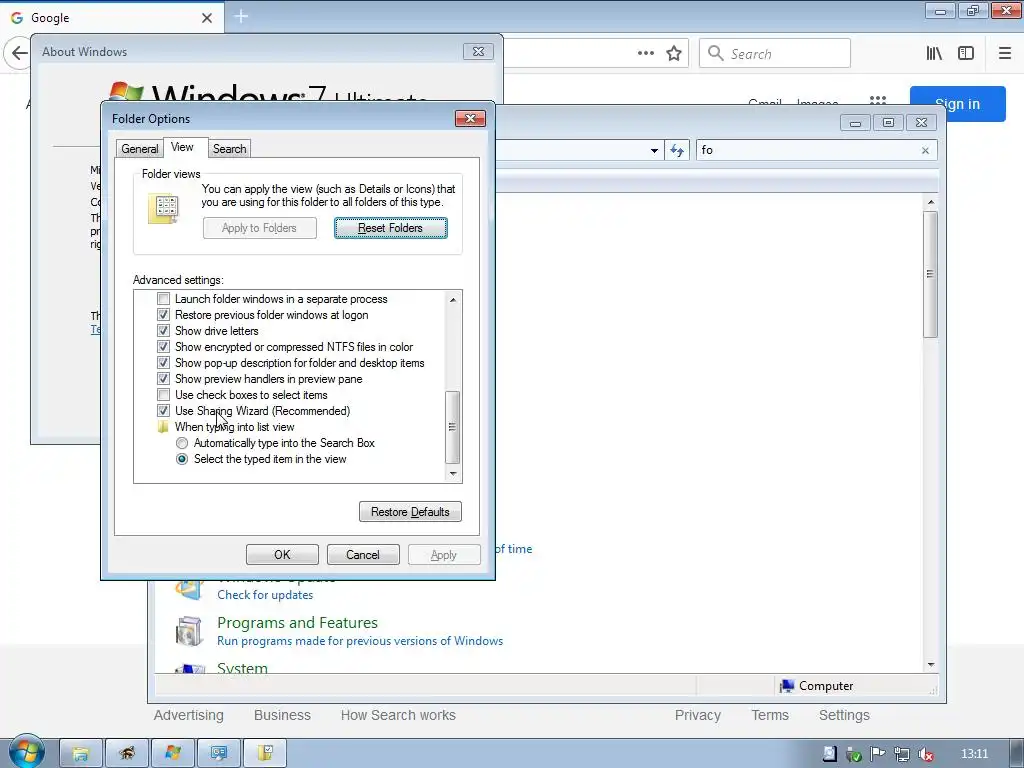Click the Control Panel taskbar button
The width and height of the screenshot is (1024, 768).
point(219,753)
